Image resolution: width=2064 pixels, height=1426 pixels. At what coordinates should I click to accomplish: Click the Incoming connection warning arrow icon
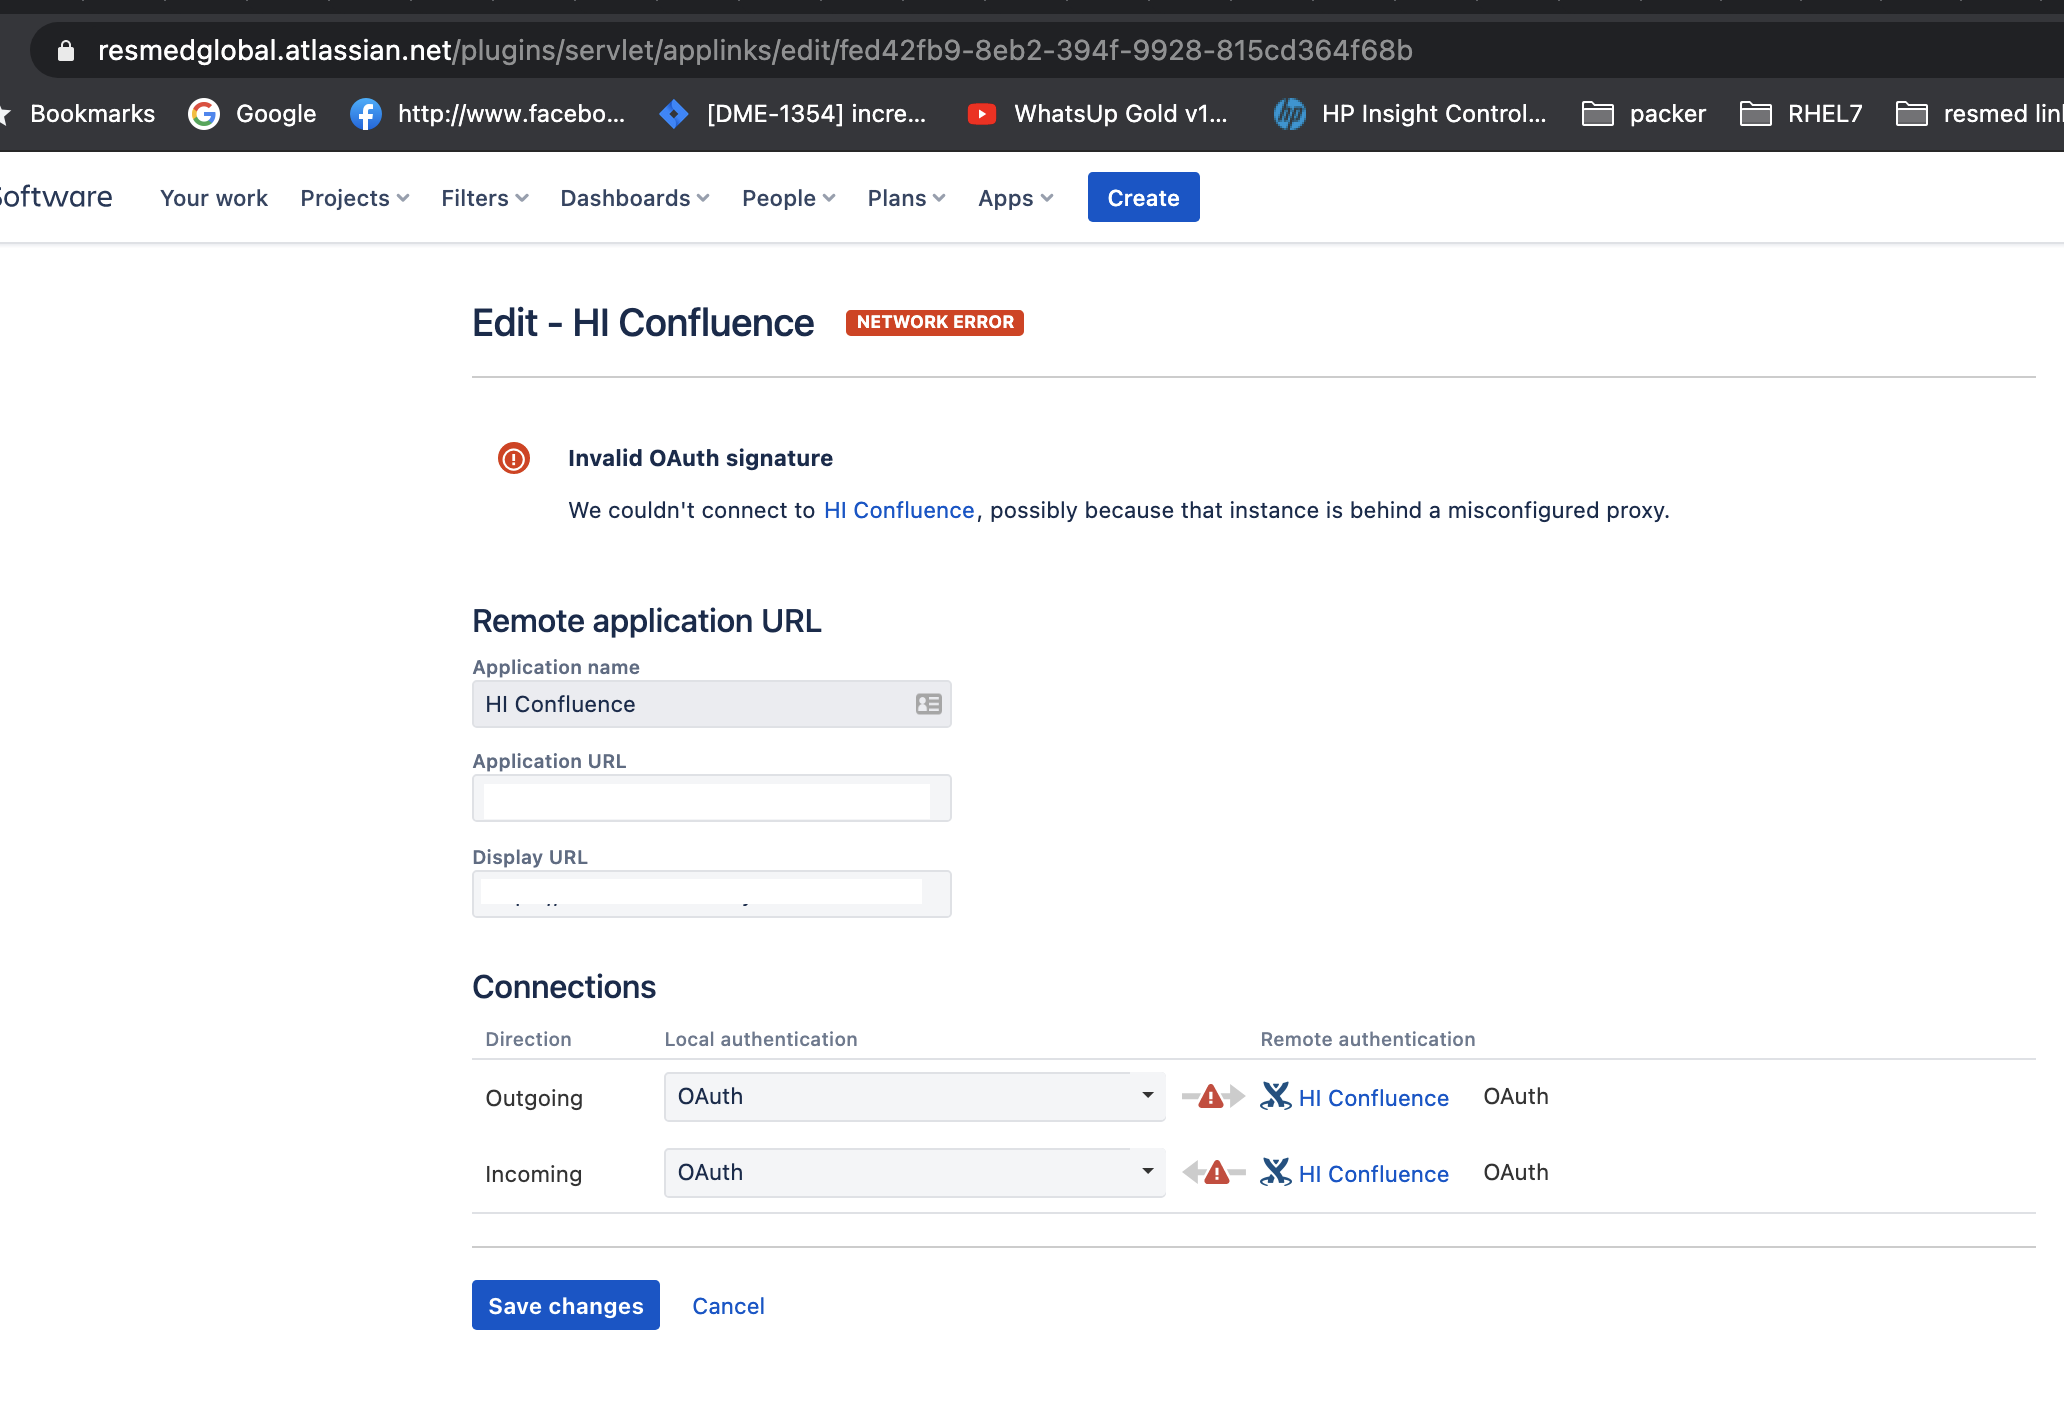click(1215, 1172)
